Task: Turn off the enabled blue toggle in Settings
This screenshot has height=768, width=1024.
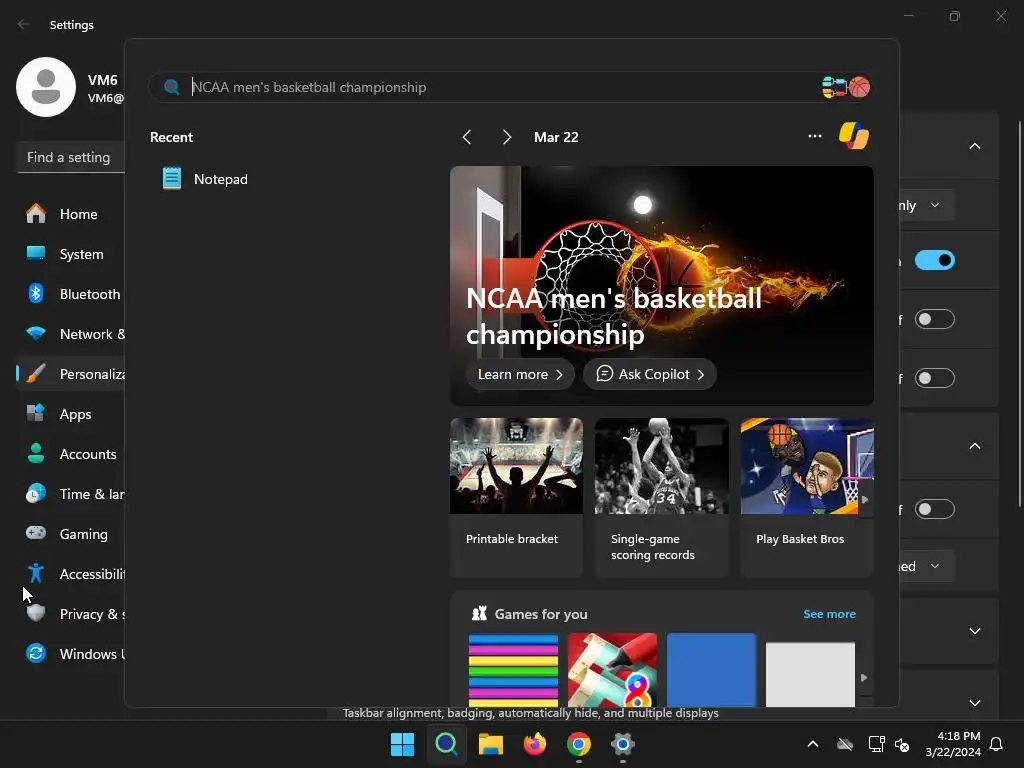Action: (x=935, y=260)
